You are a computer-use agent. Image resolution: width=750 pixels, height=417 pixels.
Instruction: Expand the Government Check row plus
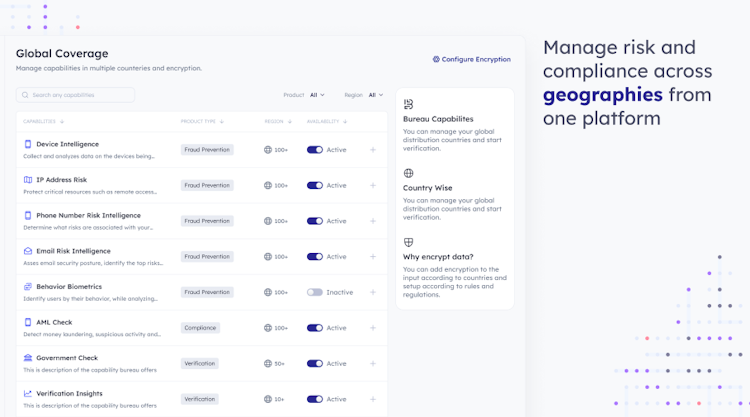click(373, 363)
